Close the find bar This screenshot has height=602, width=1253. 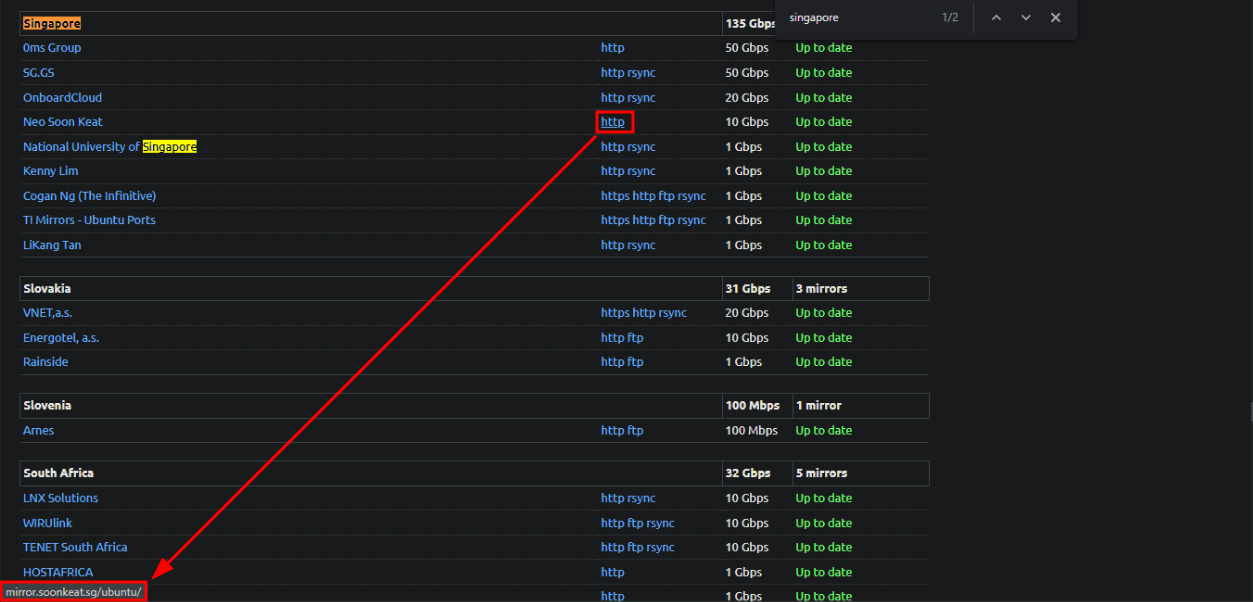[1055, 18]
